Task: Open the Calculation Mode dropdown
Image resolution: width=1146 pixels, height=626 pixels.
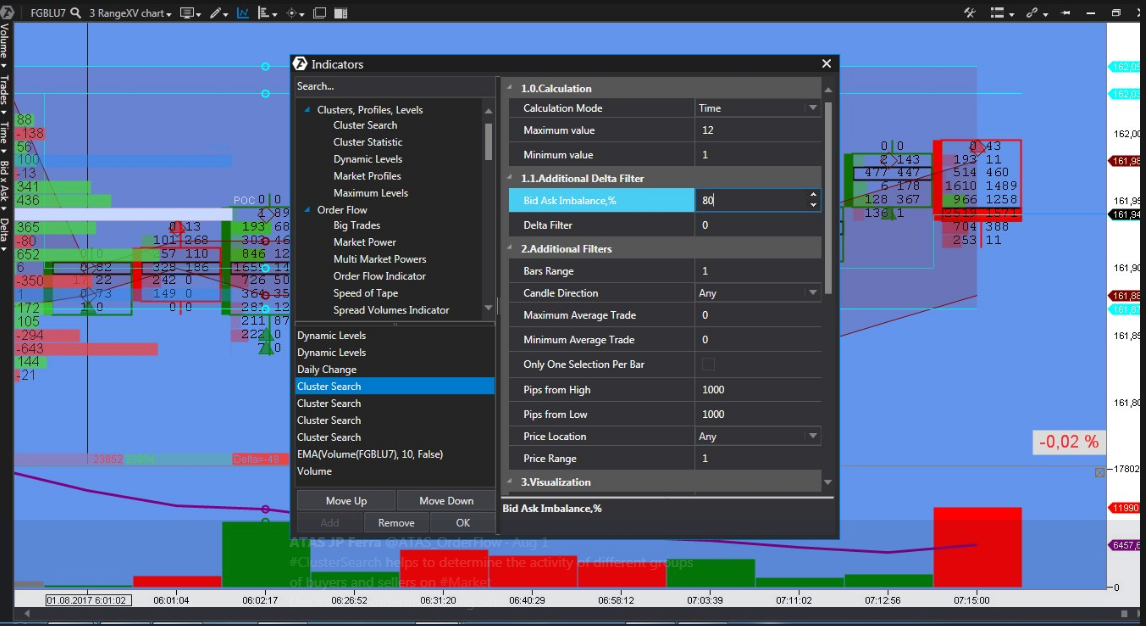Action: (812, 108)
